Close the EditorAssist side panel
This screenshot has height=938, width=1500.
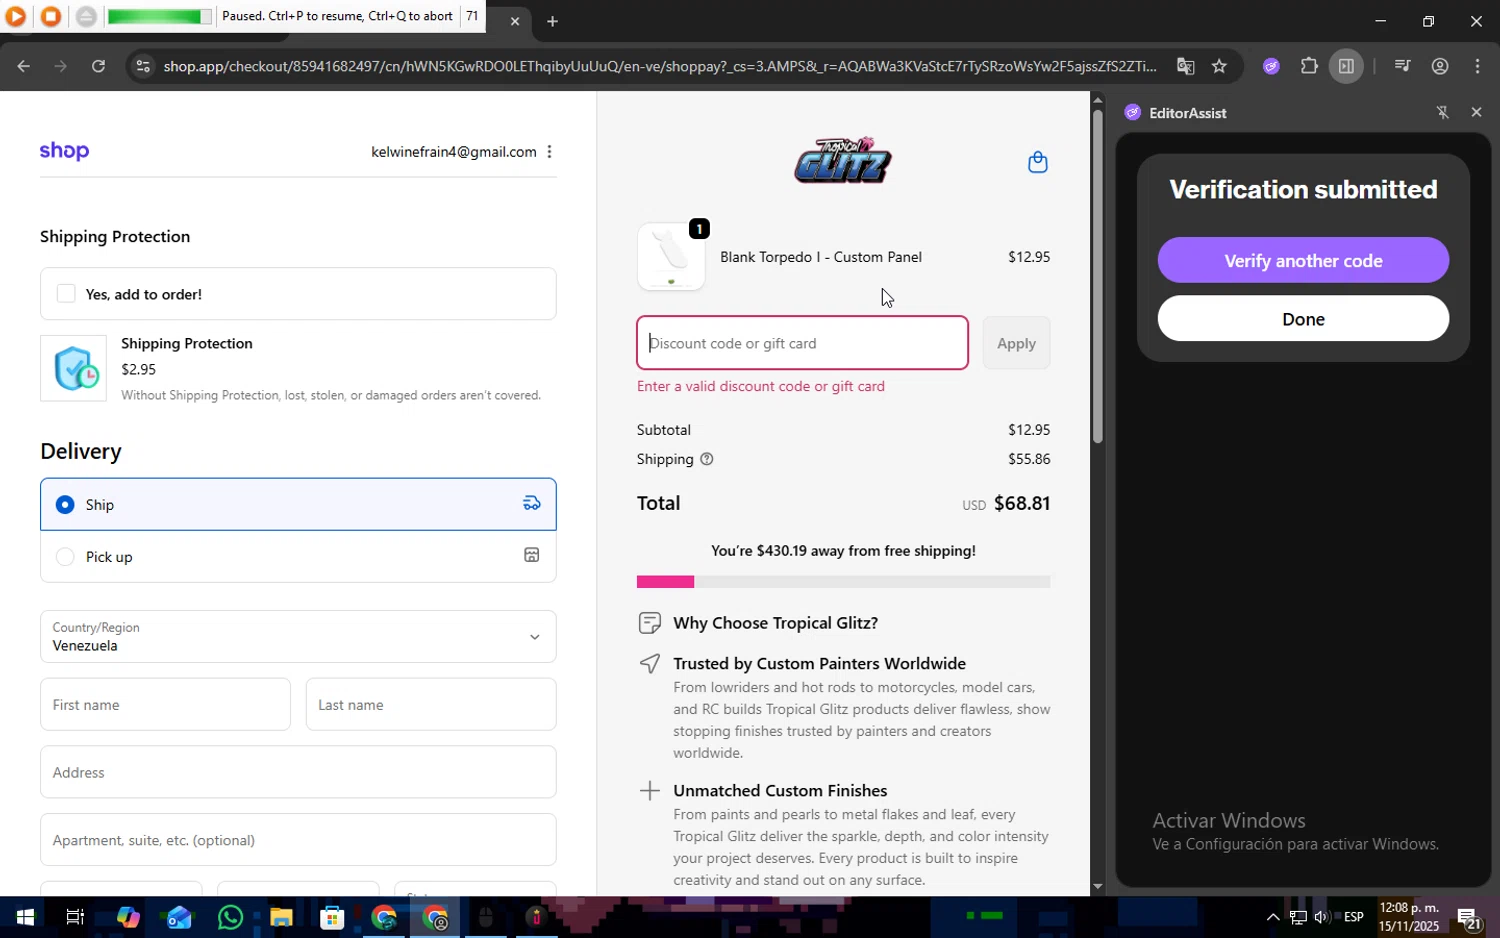point(1476,112)
